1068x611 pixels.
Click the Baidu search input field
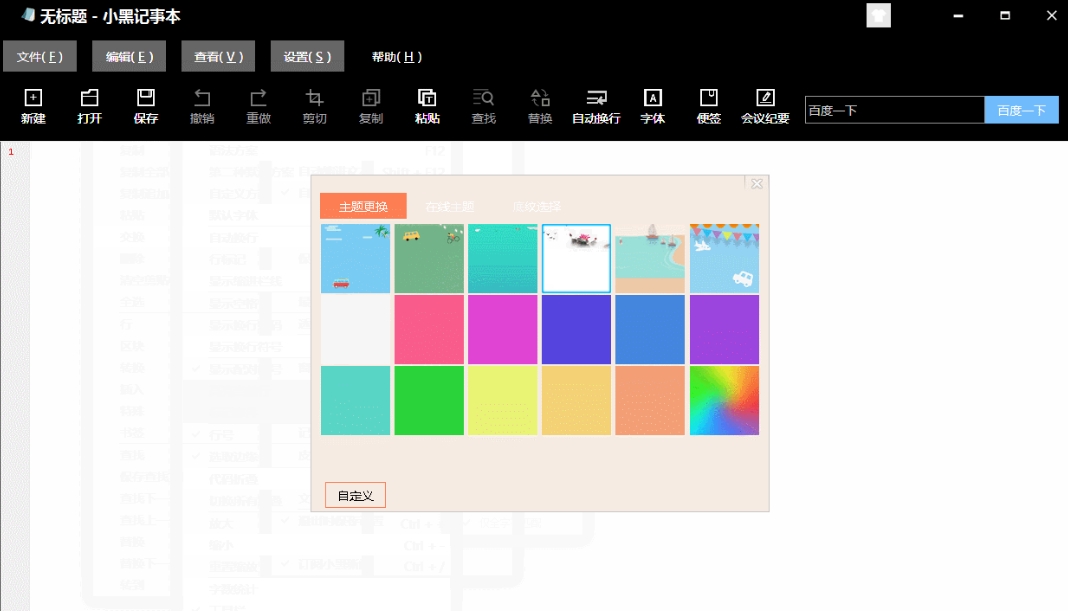(894, 110)
